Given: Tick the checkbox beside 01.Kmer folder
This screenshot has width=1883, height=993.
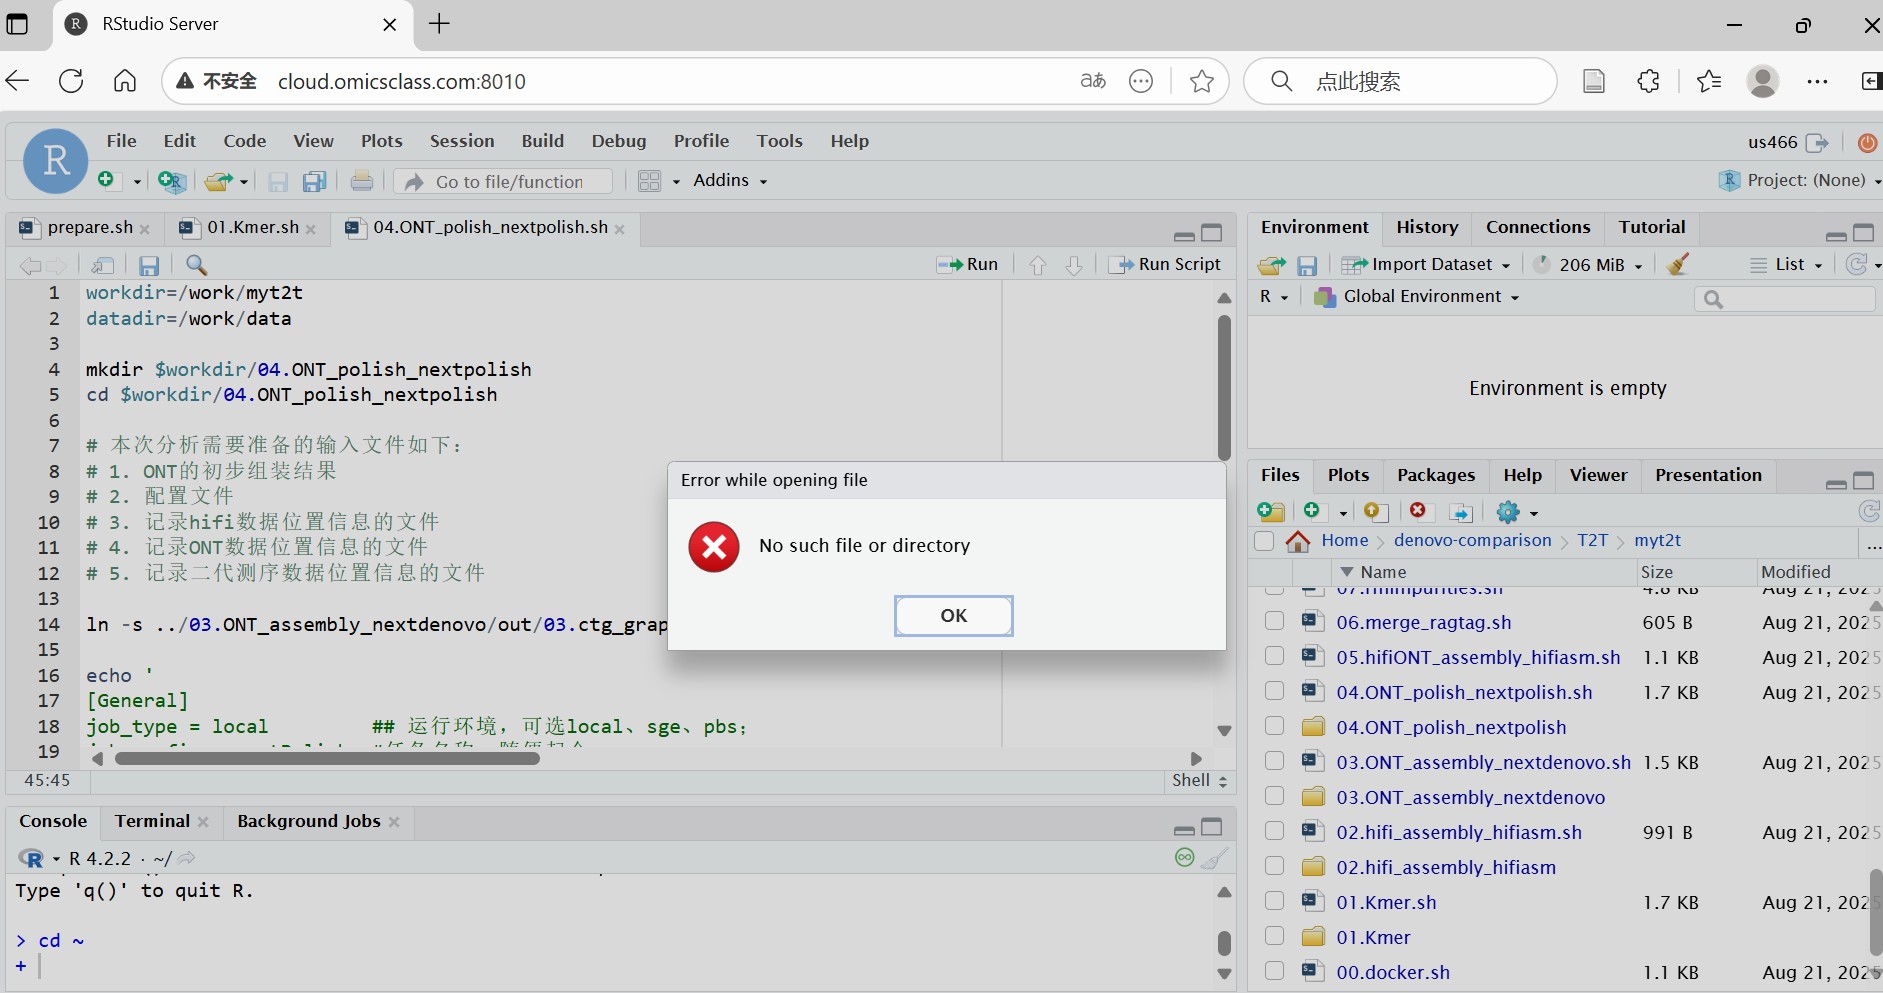Looking at the screenshot, I should click(x=1274, y=937).
